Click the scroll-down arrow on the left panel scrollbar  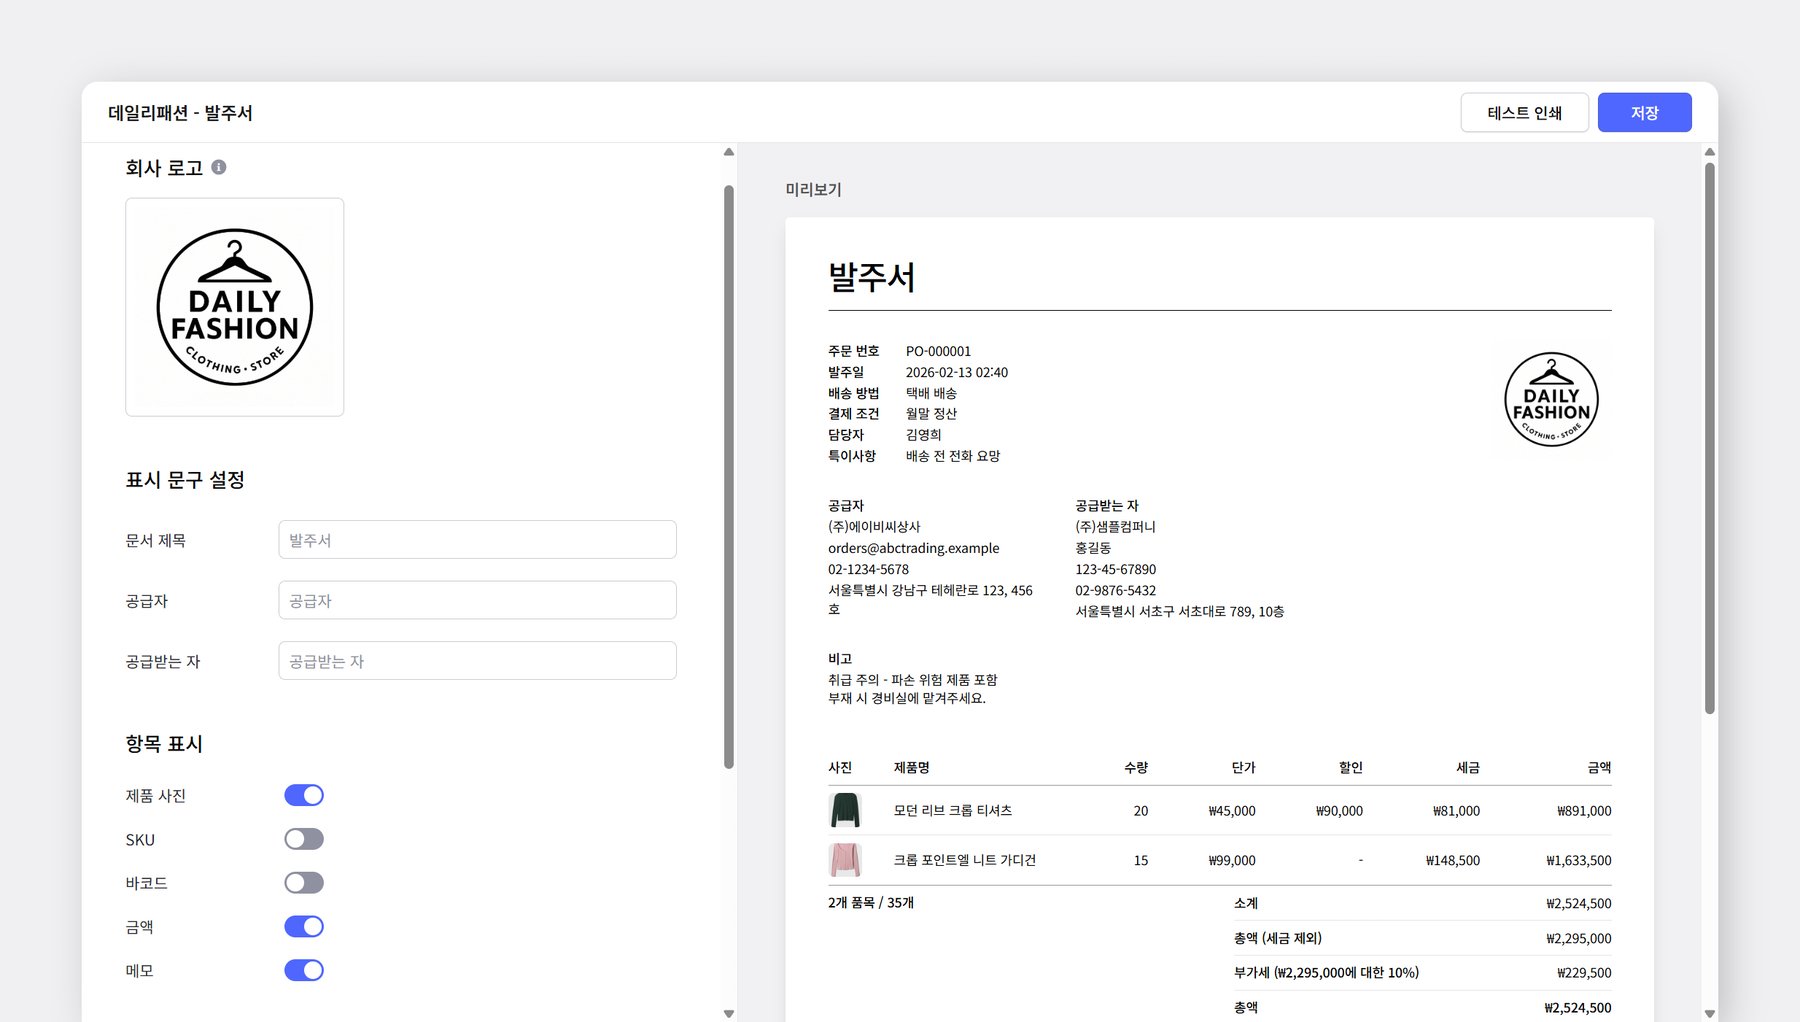[727, 1014]
